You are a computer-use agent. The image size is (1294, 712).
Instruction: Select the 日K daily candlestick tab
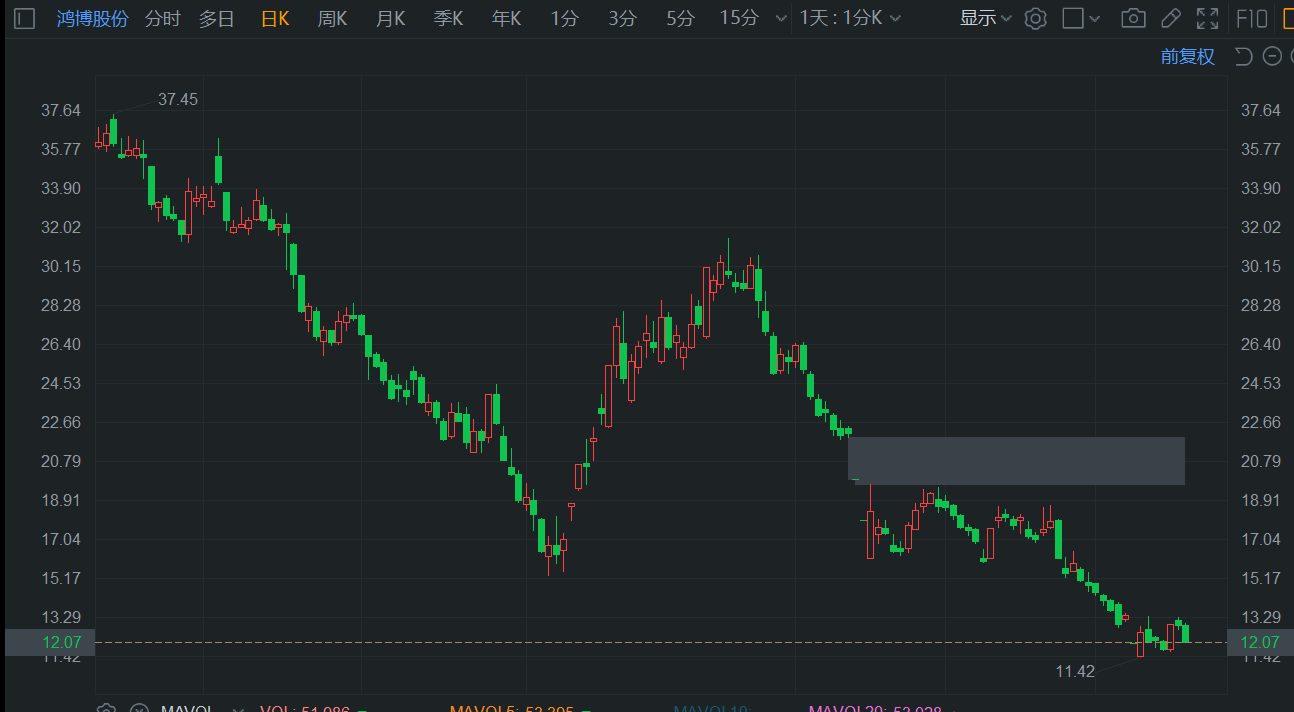pos(274,18)
